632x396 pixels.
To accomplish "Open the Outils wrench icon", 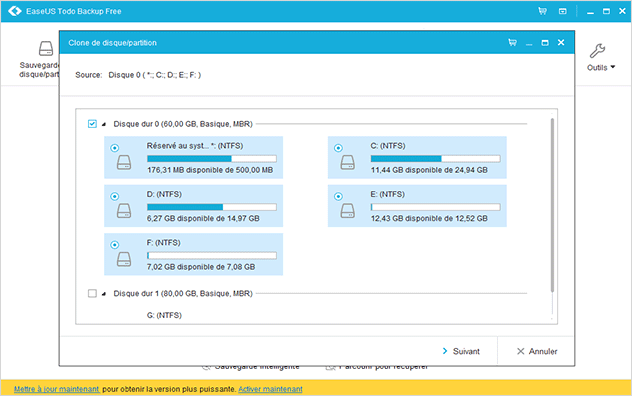I will click(x=597, y=51).
